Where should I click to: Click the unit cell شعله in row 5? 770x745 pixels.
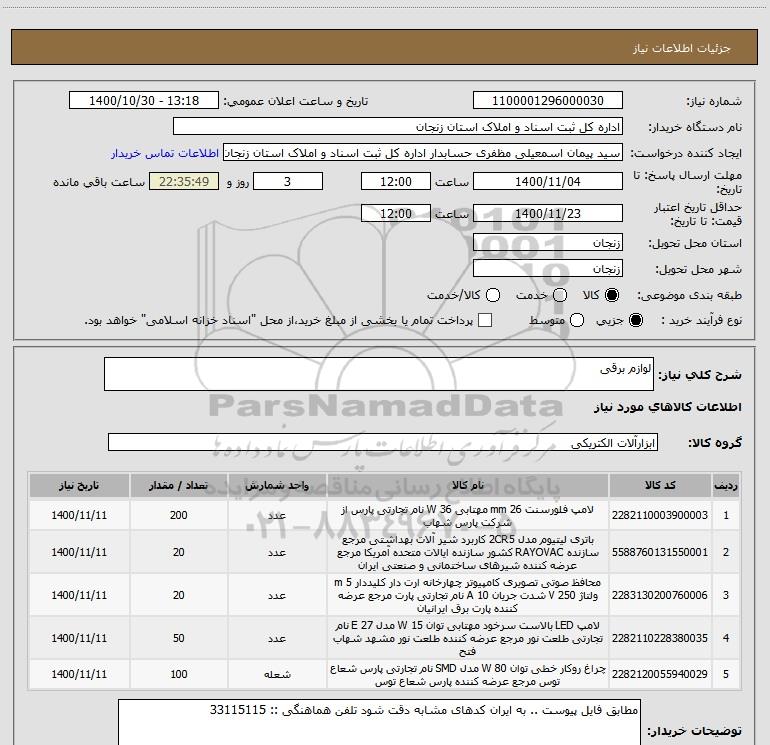(x=277, y=674)
